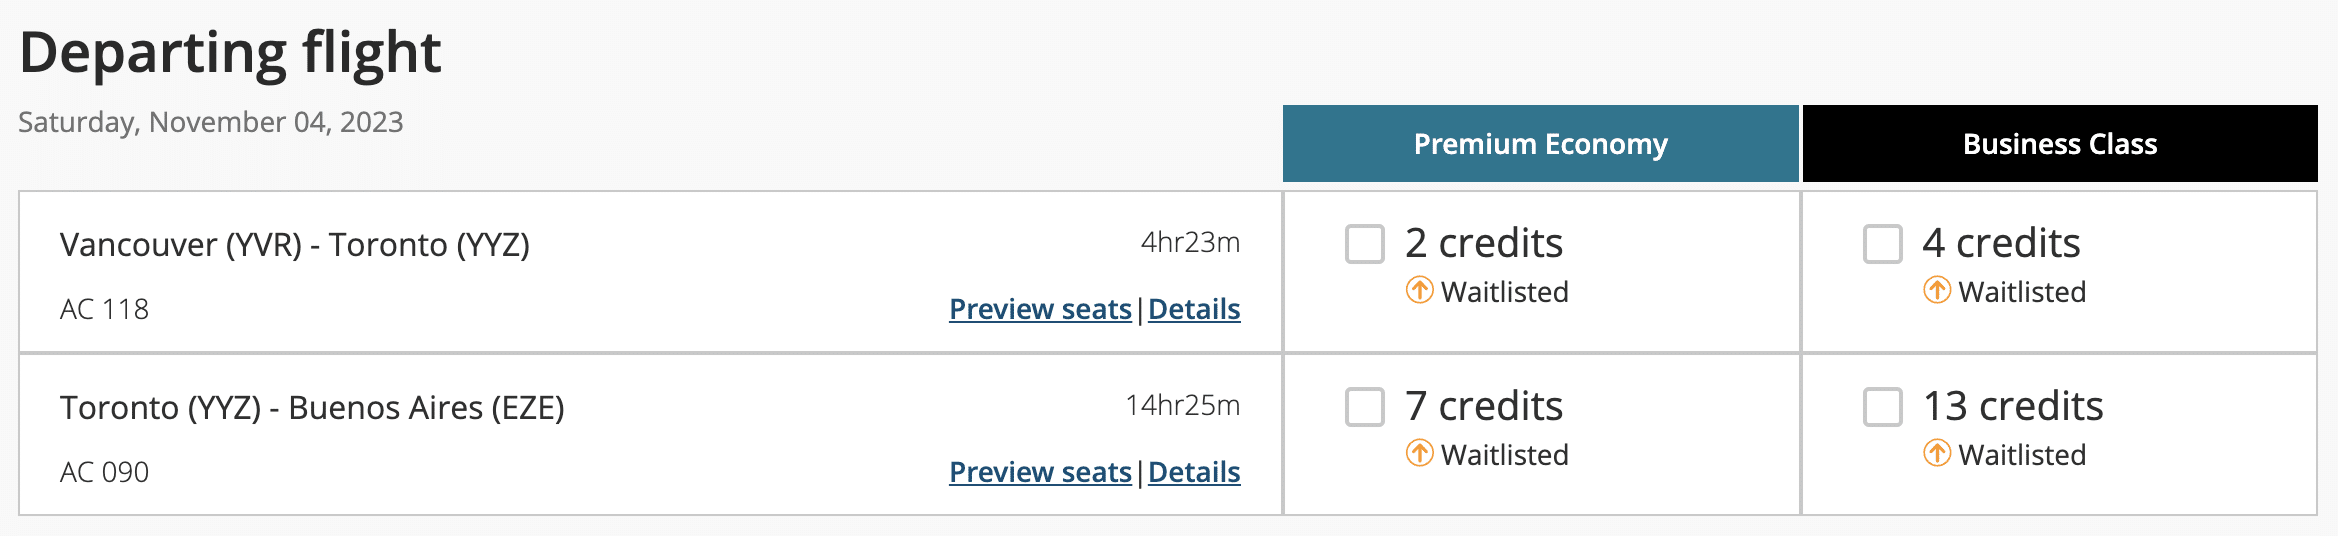Click the Toronto (YYZ) - Buenos Aires (EZE) route
The image size is (2338, 536).
tap(312, 408)
